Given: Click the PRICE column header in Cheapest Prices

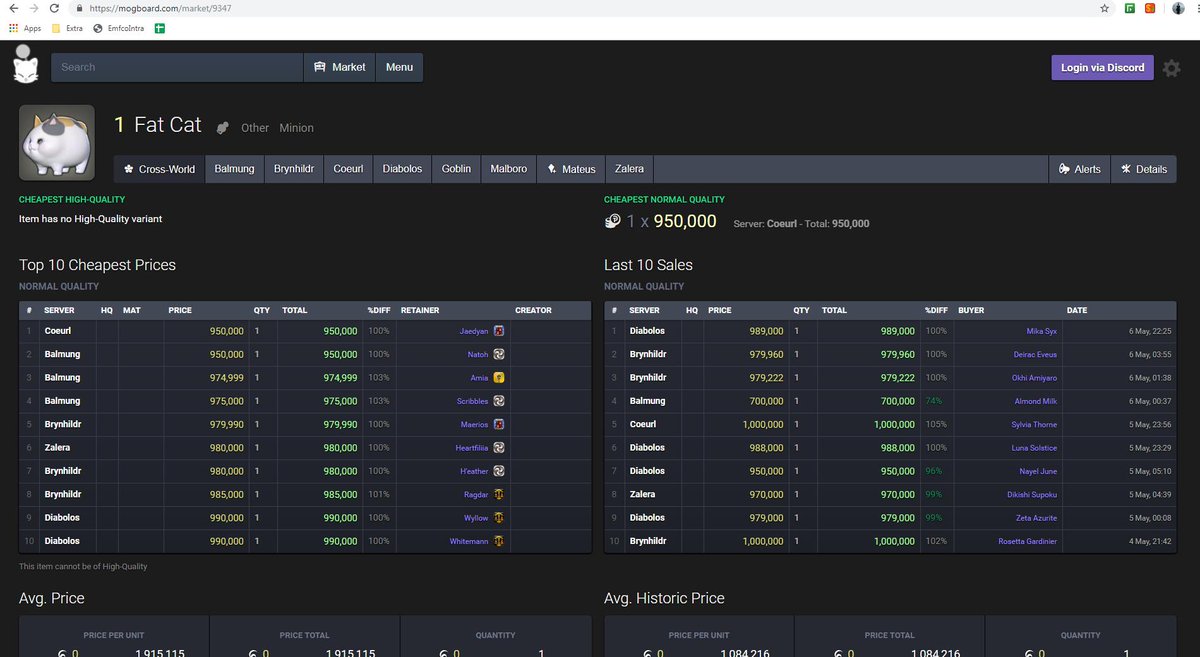Looking at the screenshot, I should [180, 310].
